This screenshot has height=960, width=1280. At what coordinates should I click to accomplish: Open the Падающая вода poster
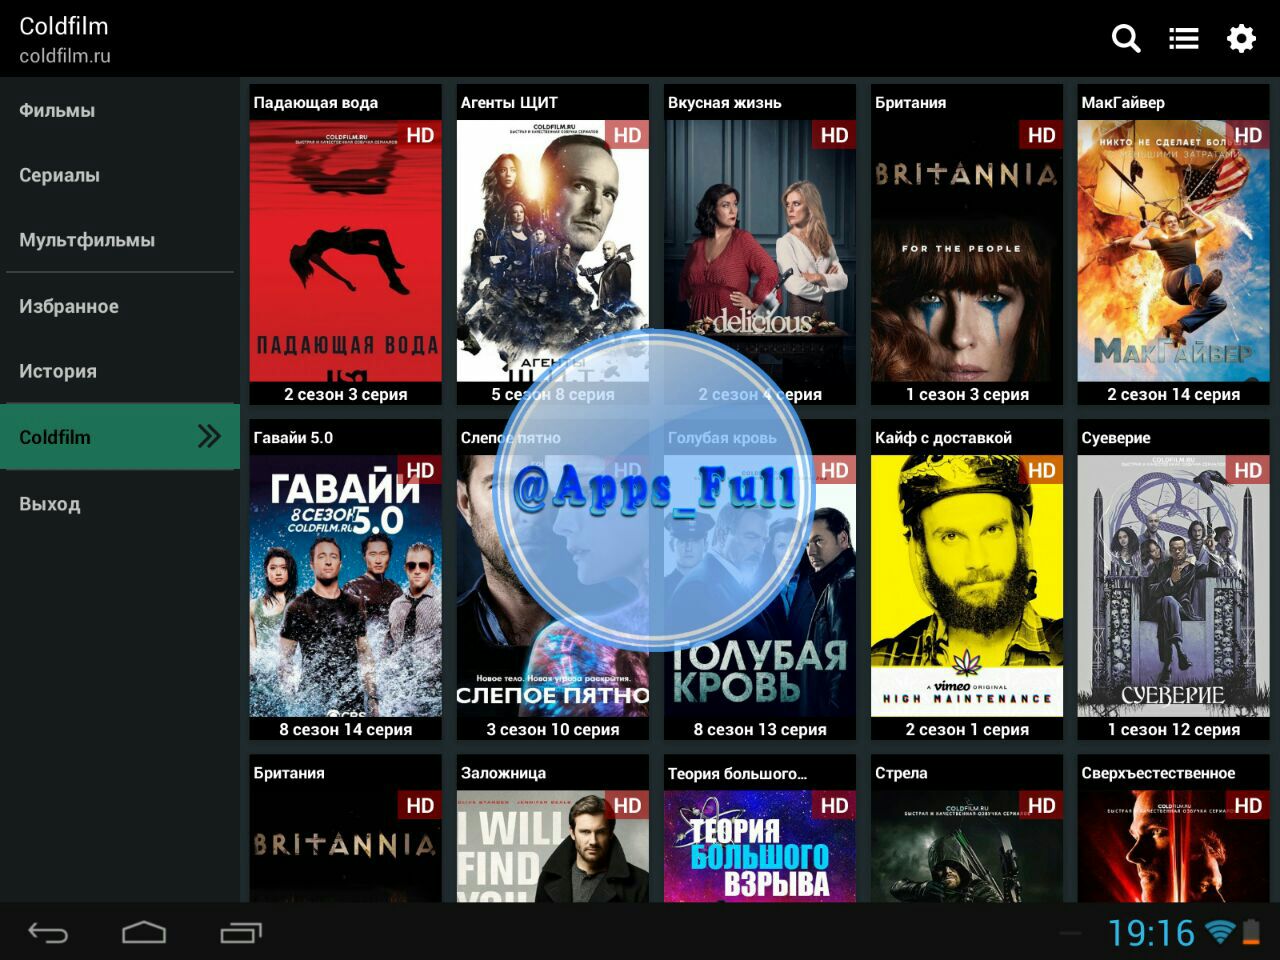pos(345,251)
